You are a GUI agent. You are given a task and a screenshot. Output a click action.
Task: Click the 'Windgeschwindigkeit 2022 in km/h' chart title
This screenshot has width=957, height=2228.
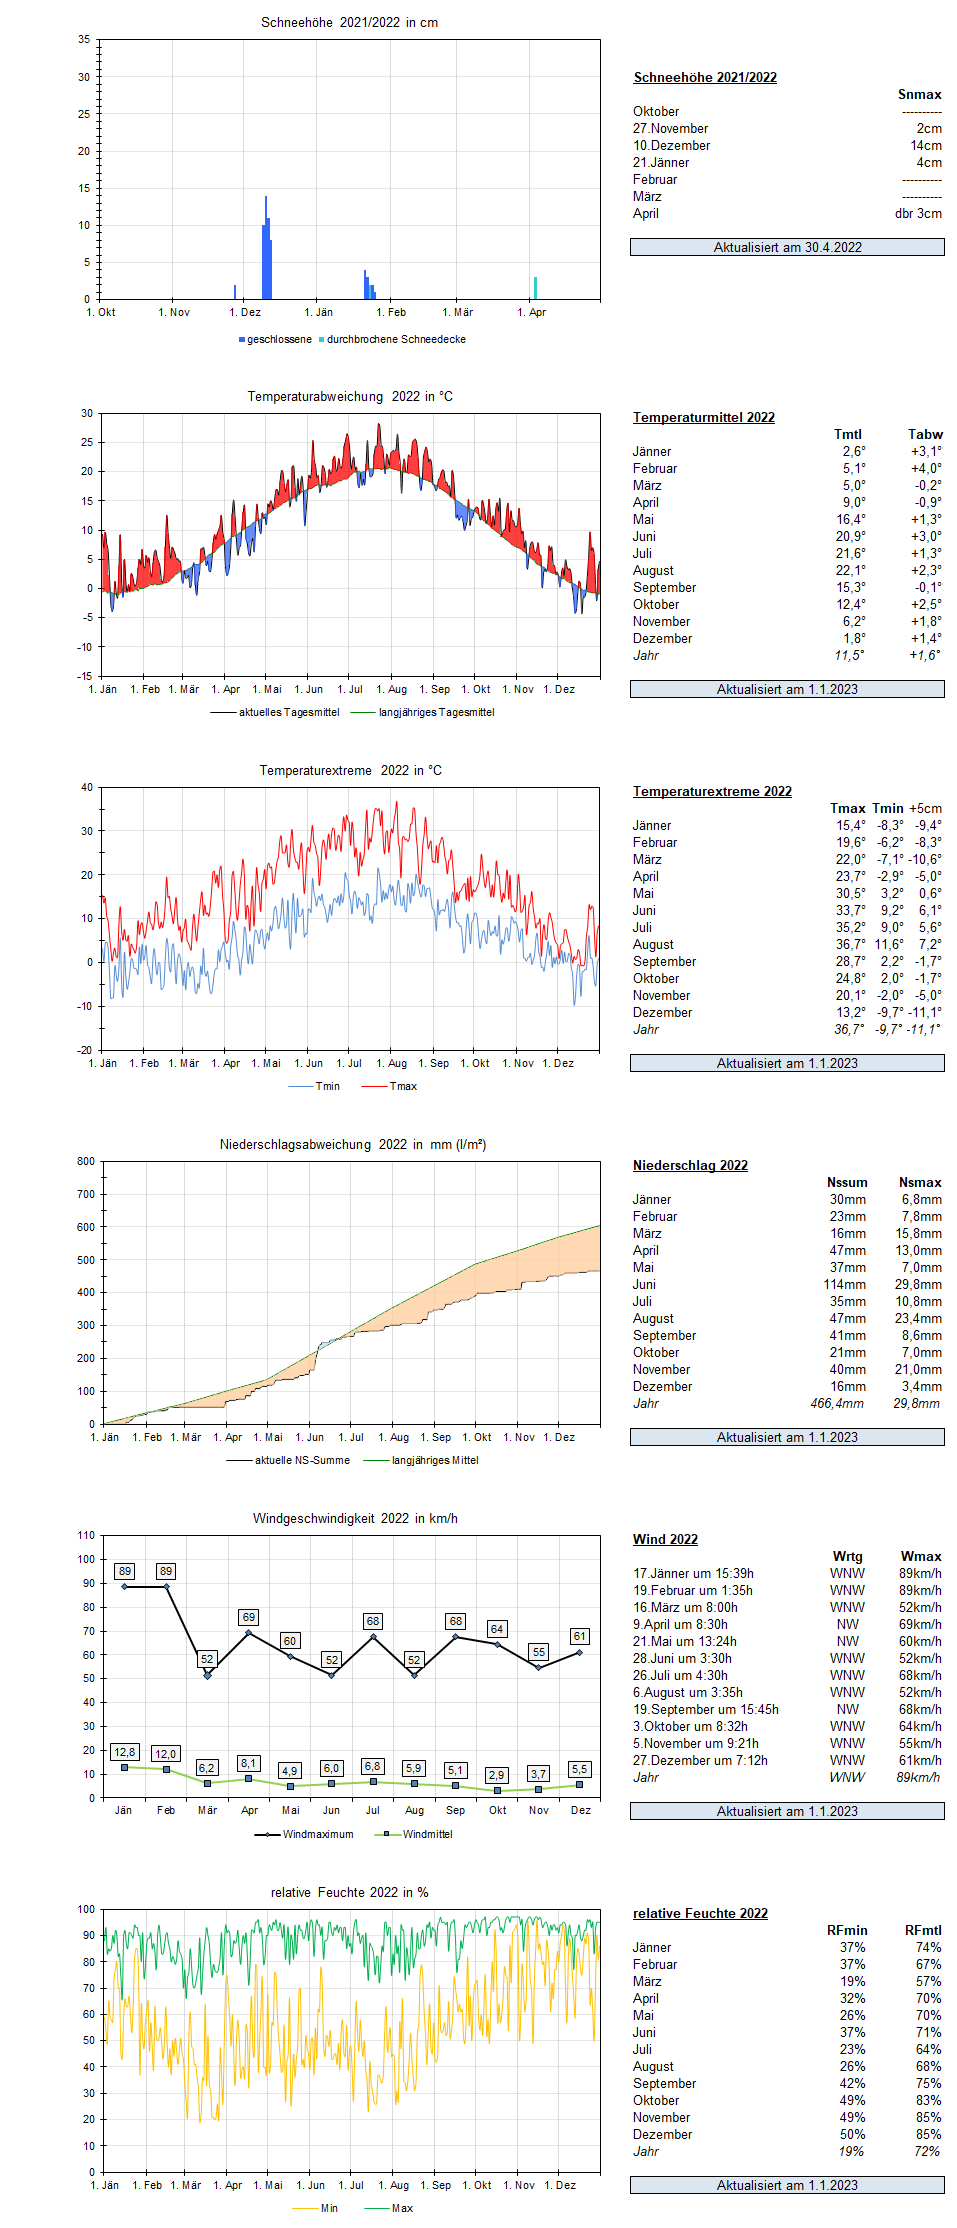[x=355, y=1518]
